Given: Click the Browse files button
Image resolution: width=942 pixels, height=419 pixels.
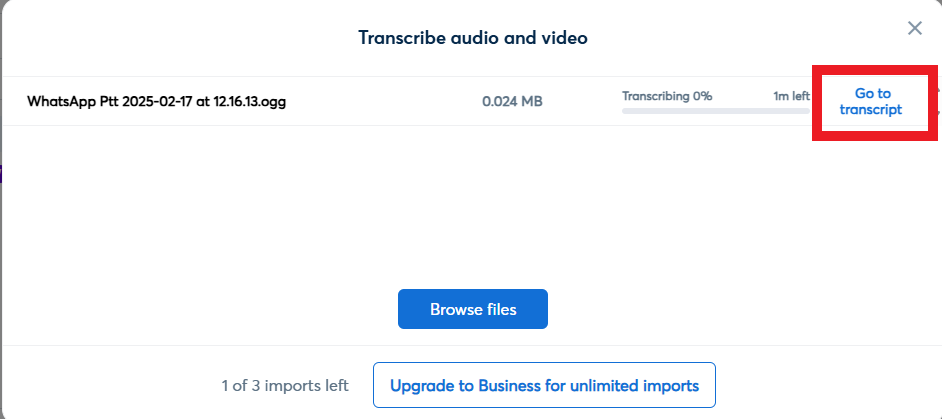Looking at the screenshot, I should 473,309.
